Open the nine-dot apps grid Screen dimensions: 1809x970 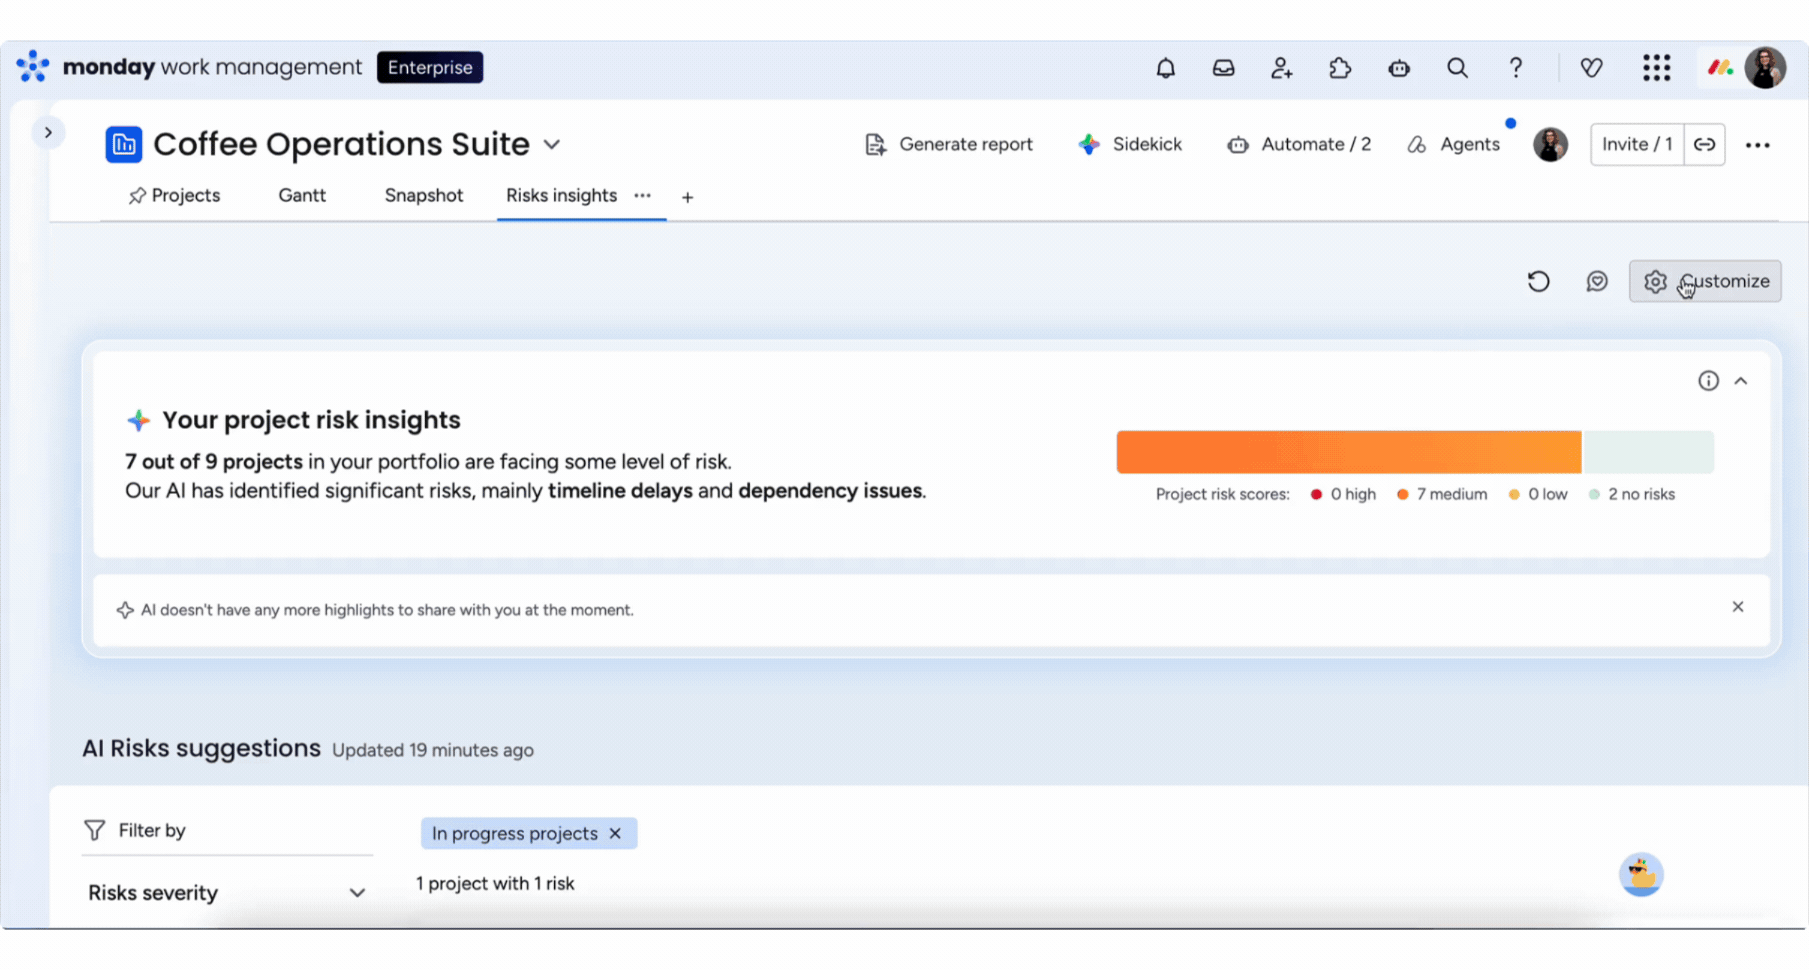click(1656, 68)
